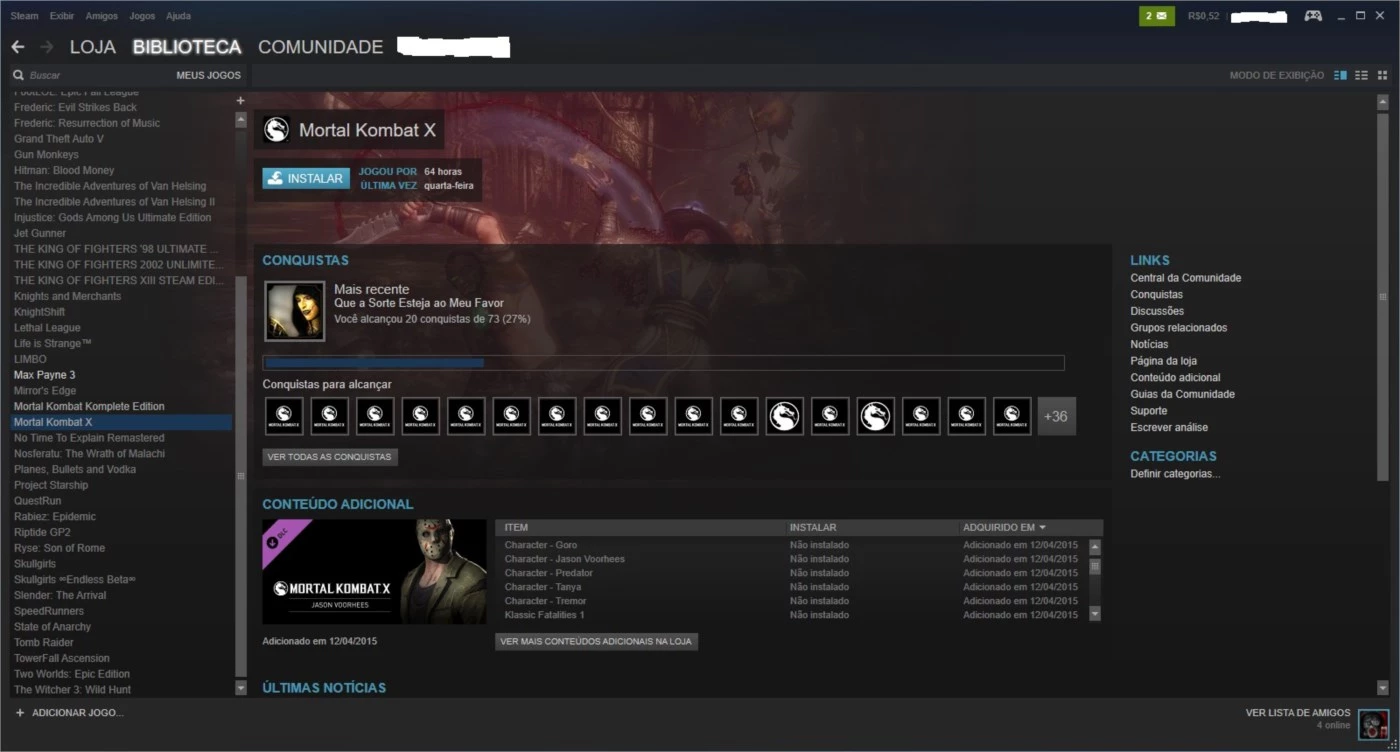Screen dimensions: 1400x752
Task: Select Tomb Raider in game list
Action: pos(122,643)
